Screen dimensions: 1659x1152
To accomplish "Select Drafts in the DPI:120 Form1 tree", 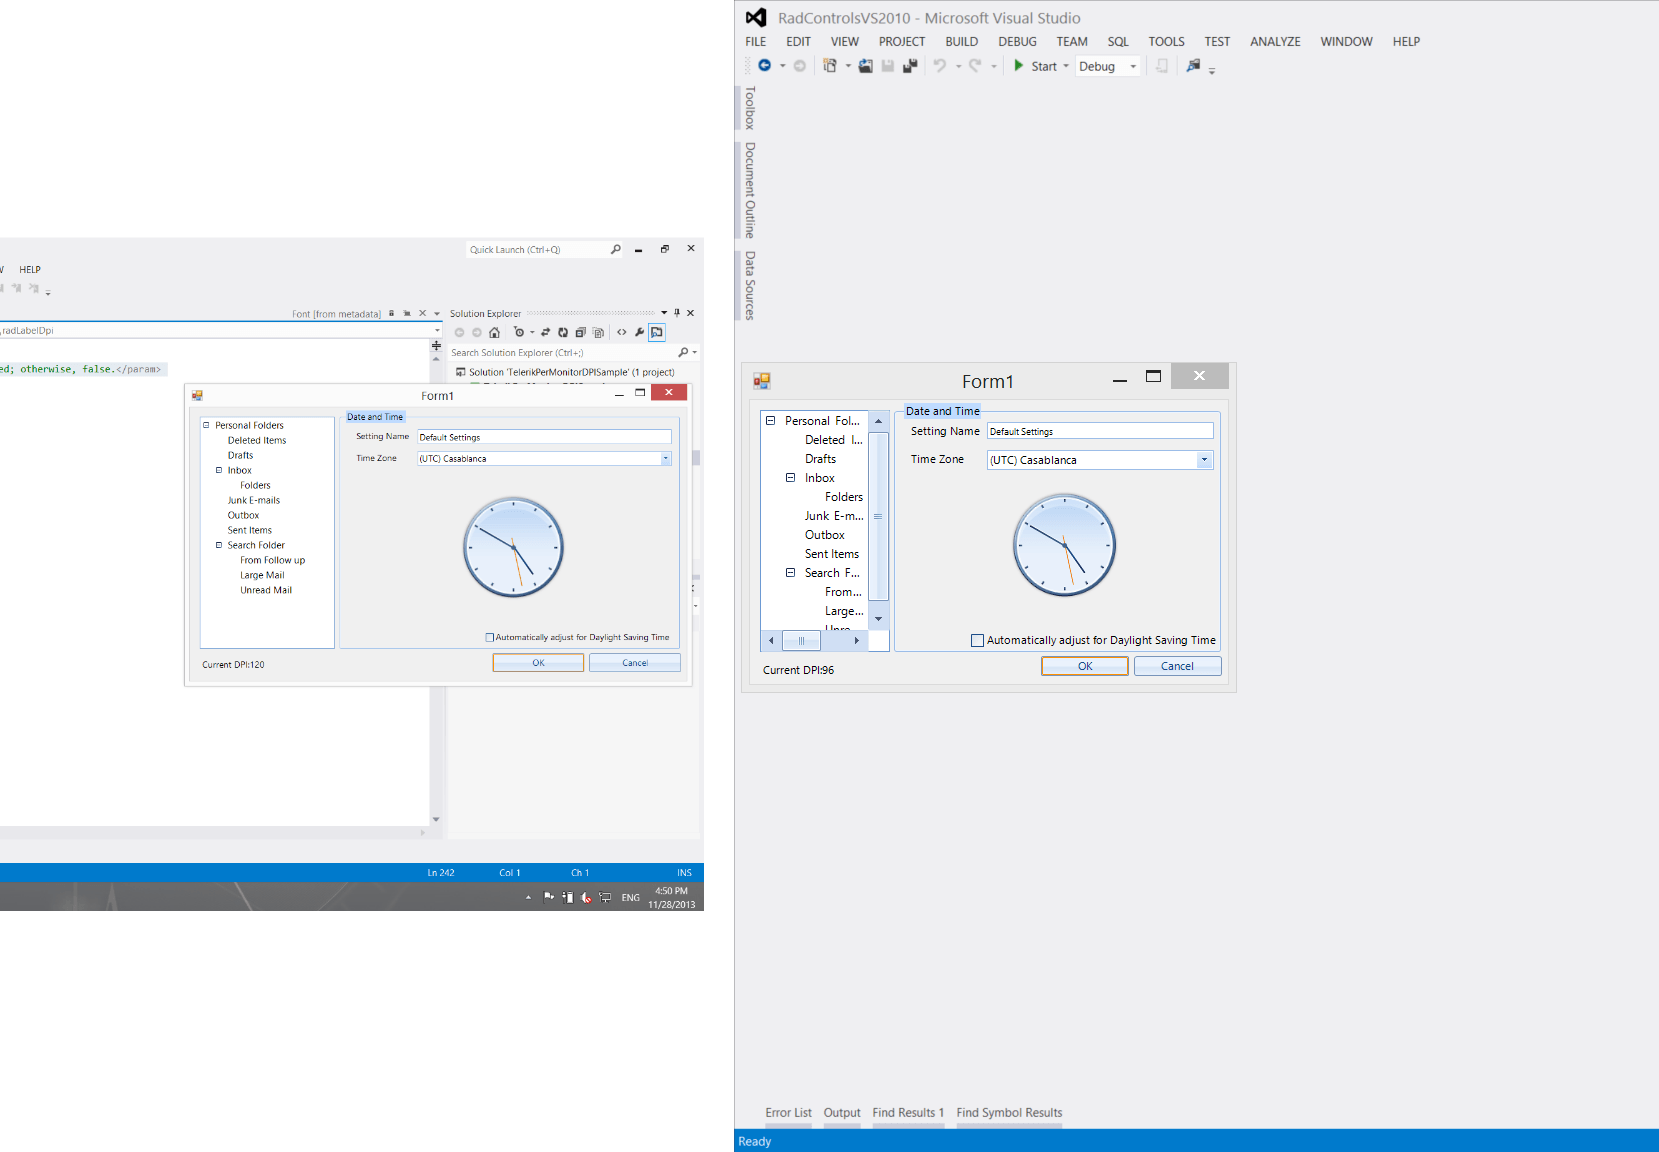I will pyautogui.click(x=240, y=455).
